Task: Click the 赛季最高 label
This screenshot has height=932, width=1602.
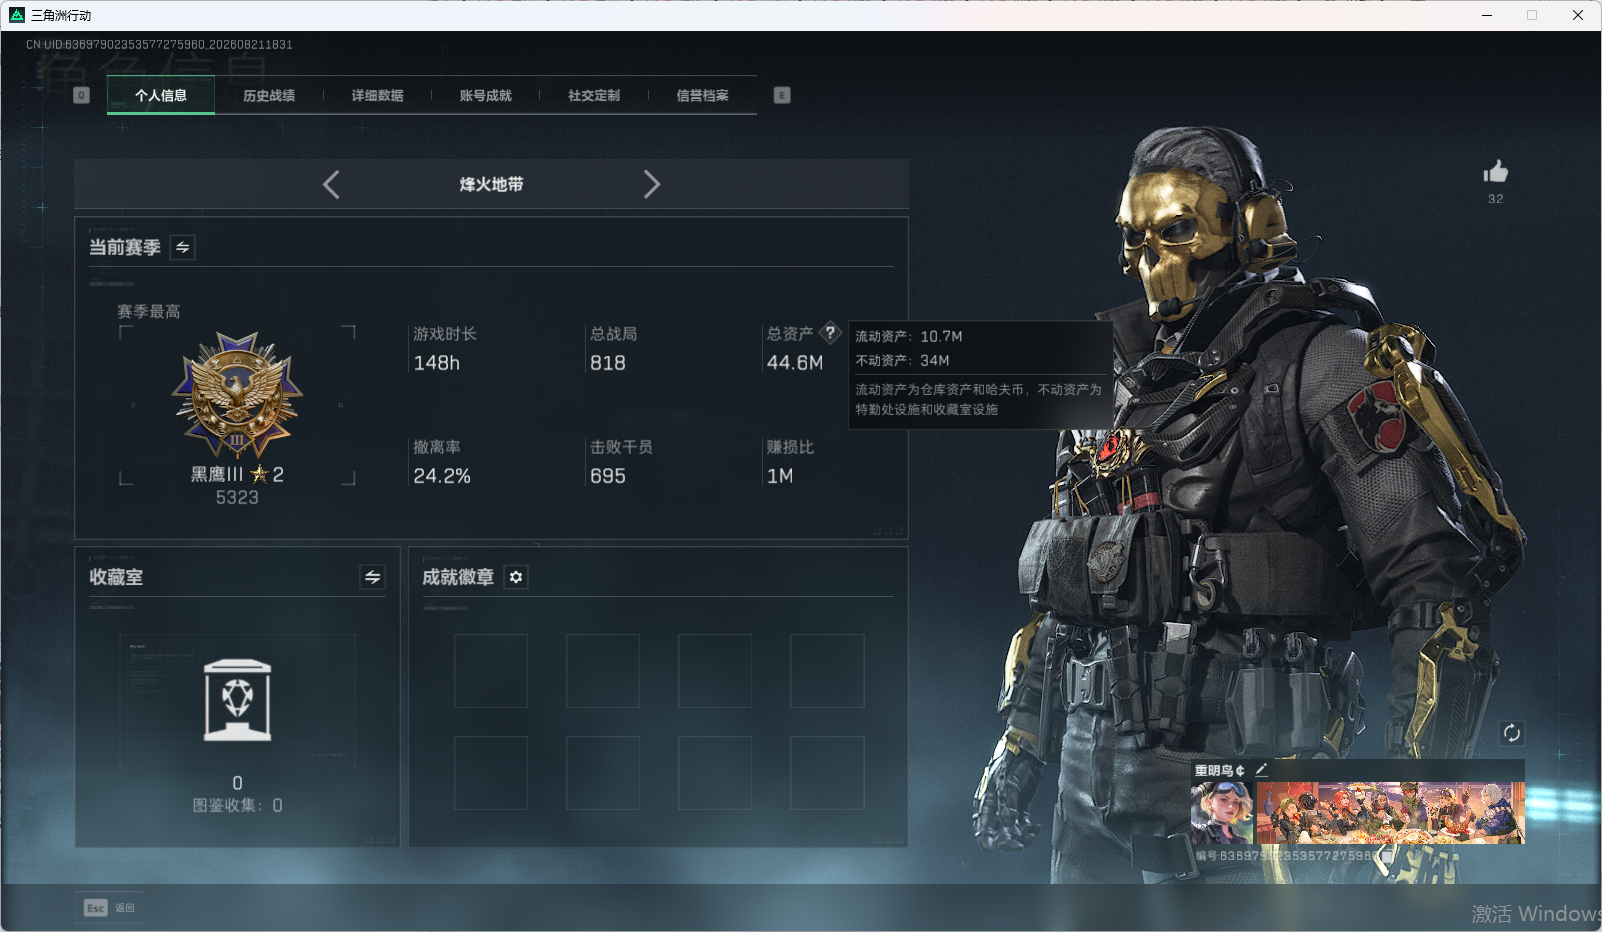Action: pyautogui.click(x=149, y=312)
